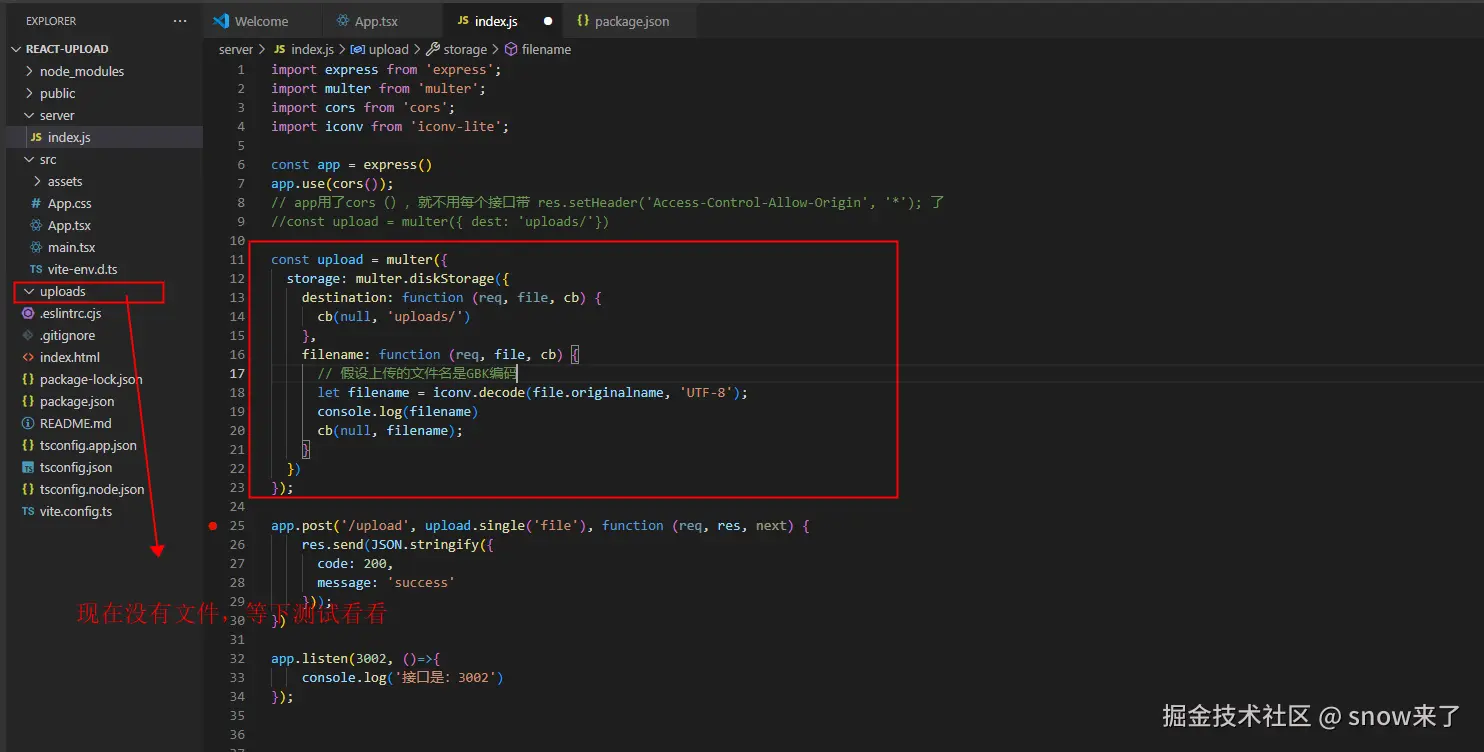Click braces icon of tsconfig.app.json
The height and width of the screenshot is (752, 1484).
coord(28,445)
